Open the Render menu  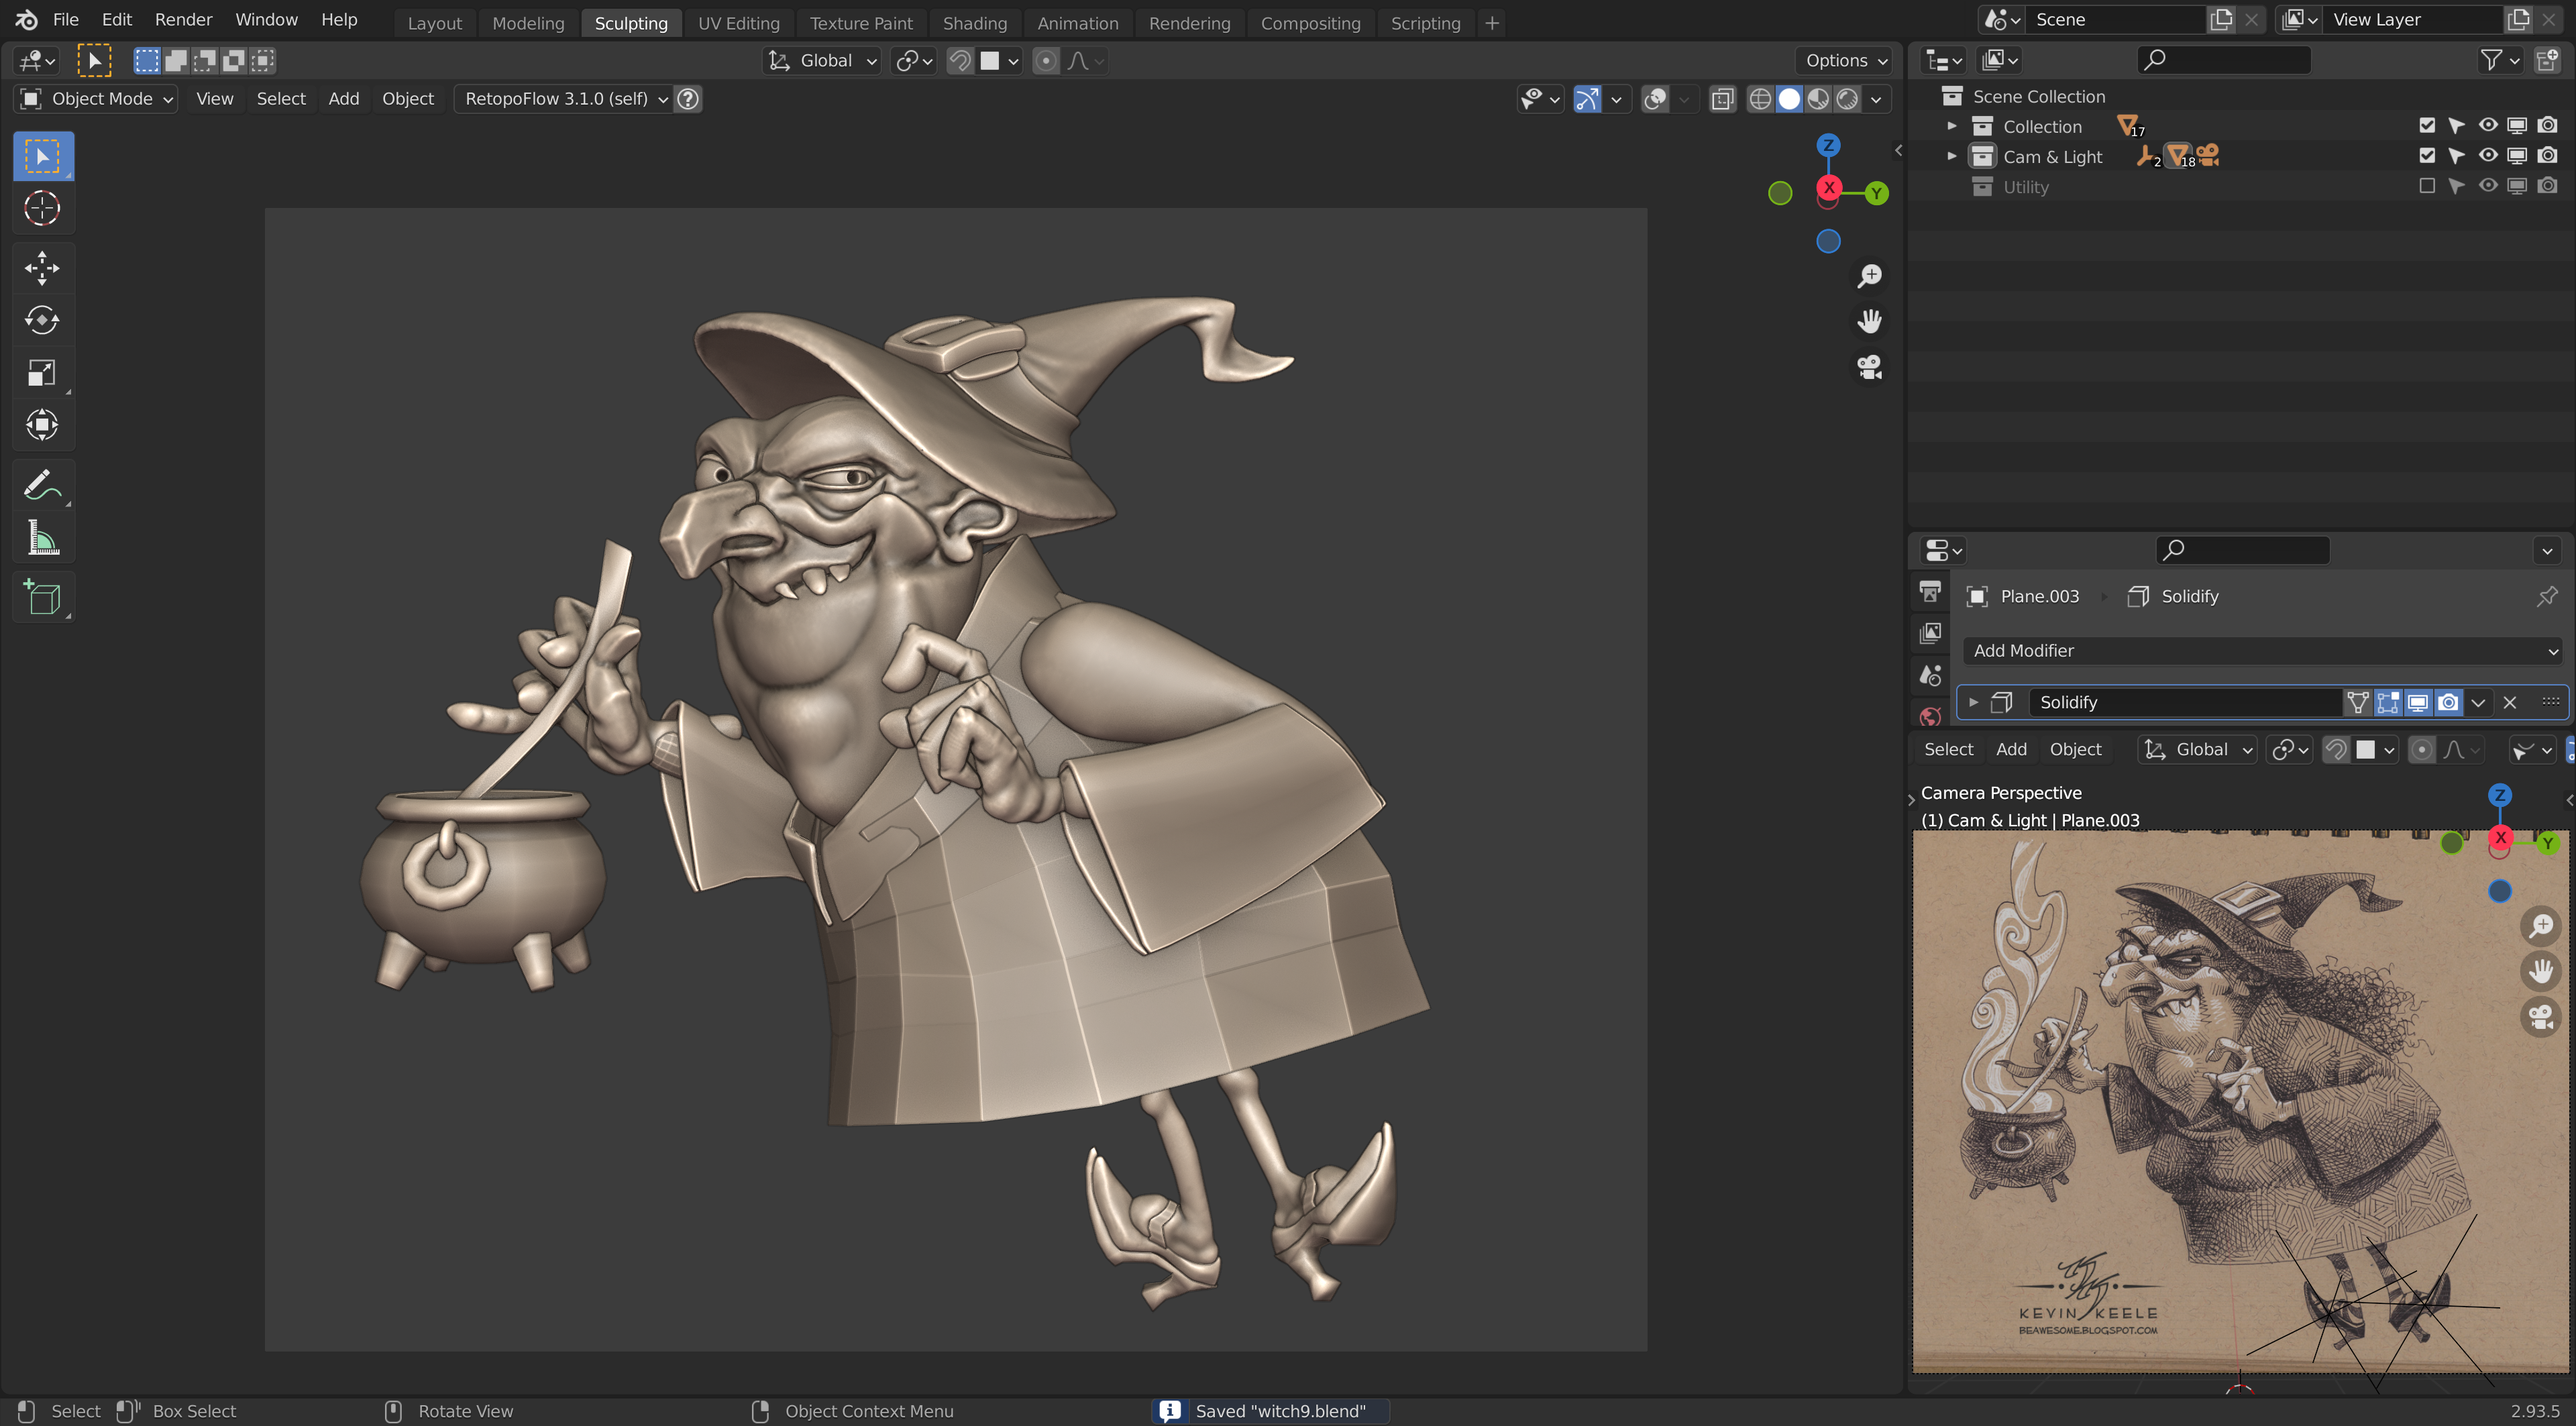[183, 20]
